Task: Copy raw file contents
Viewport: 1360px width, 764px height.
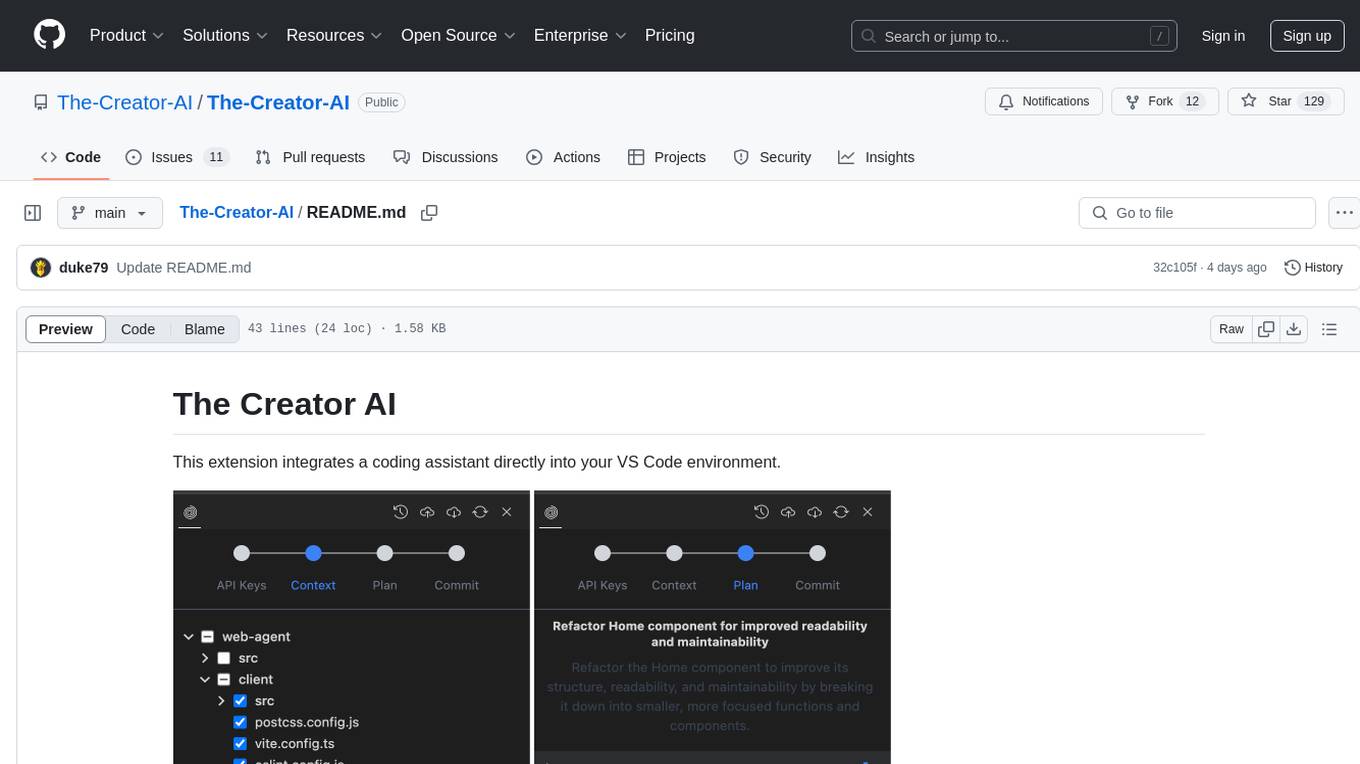Action: click(1266, 329)
